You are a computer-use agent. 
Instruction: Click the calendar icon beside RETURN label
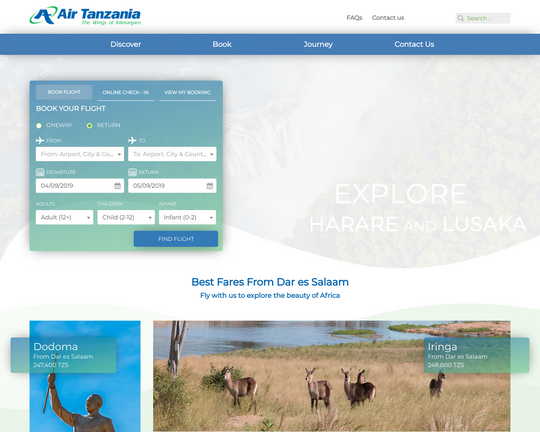click(132, 172)
